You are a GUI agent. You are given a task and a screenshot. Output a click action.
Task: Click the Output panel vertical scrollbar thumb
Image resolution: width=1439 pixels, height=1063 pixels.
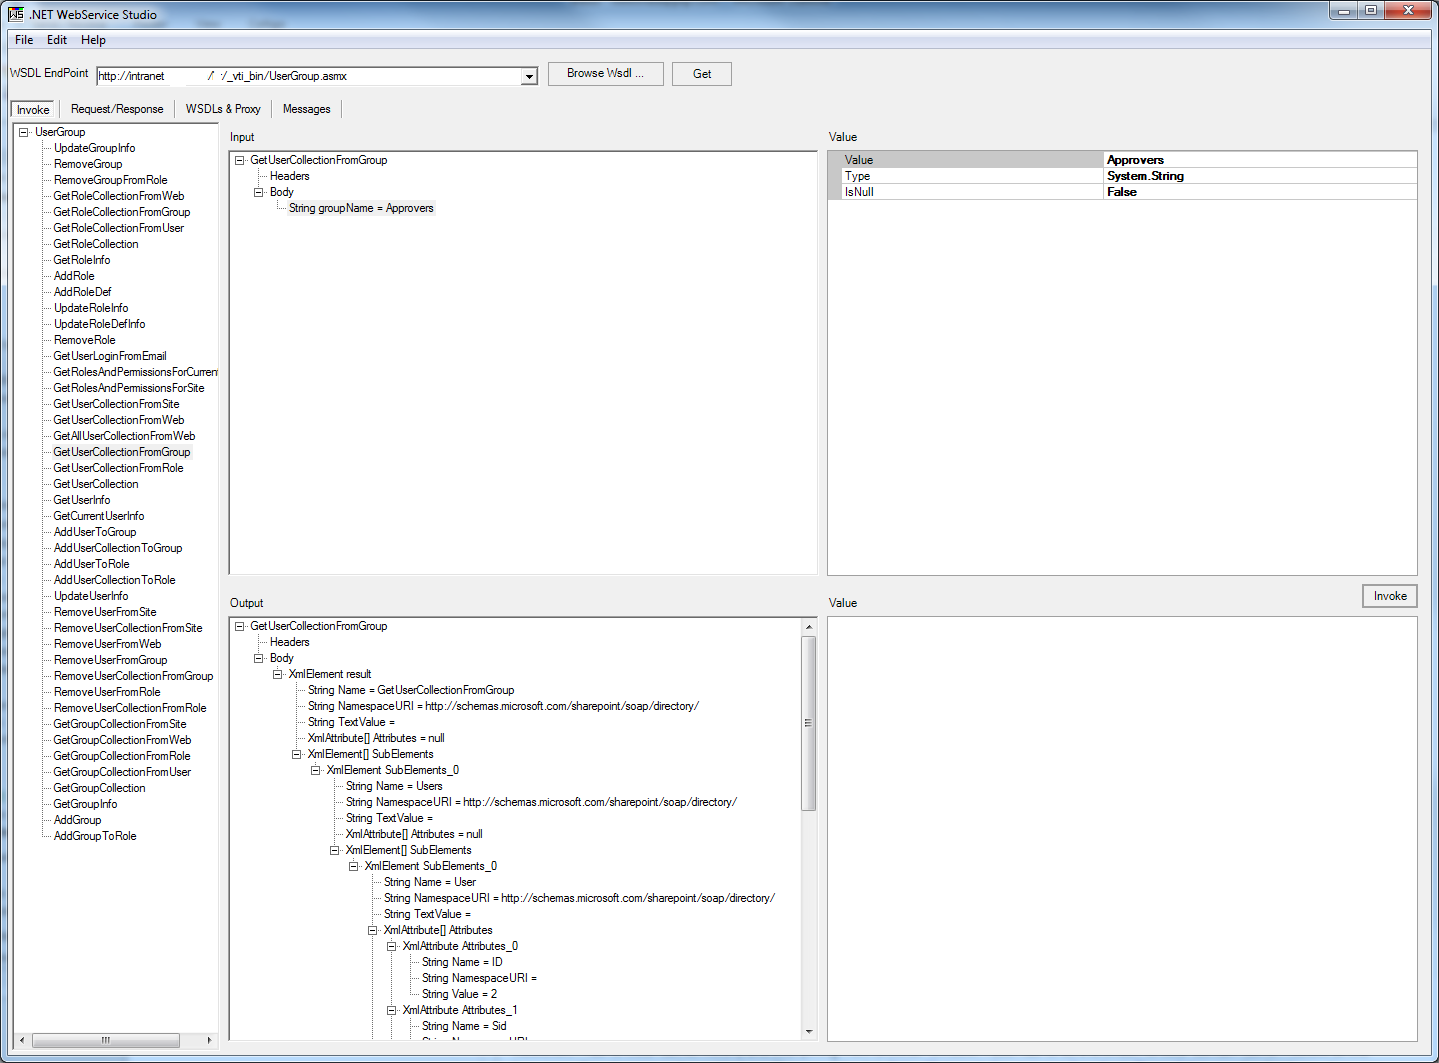[x=809, y=723]
